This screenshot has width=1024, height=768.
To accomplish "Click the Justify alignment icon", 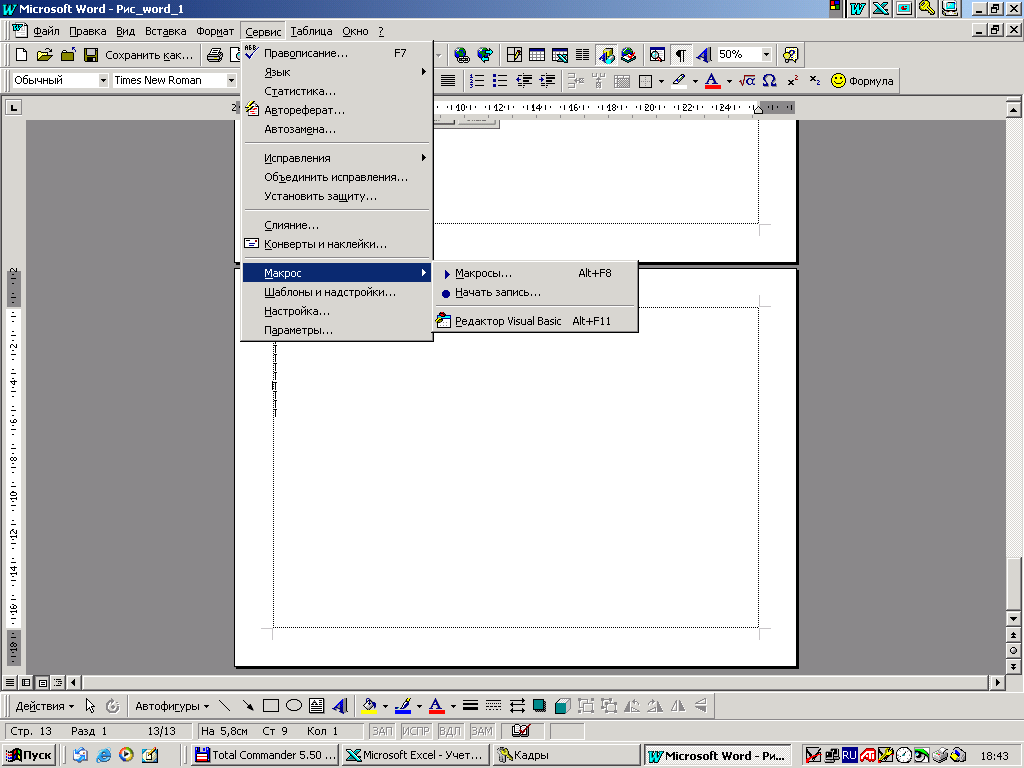I will pyautogui.click(x=448, y=80).
